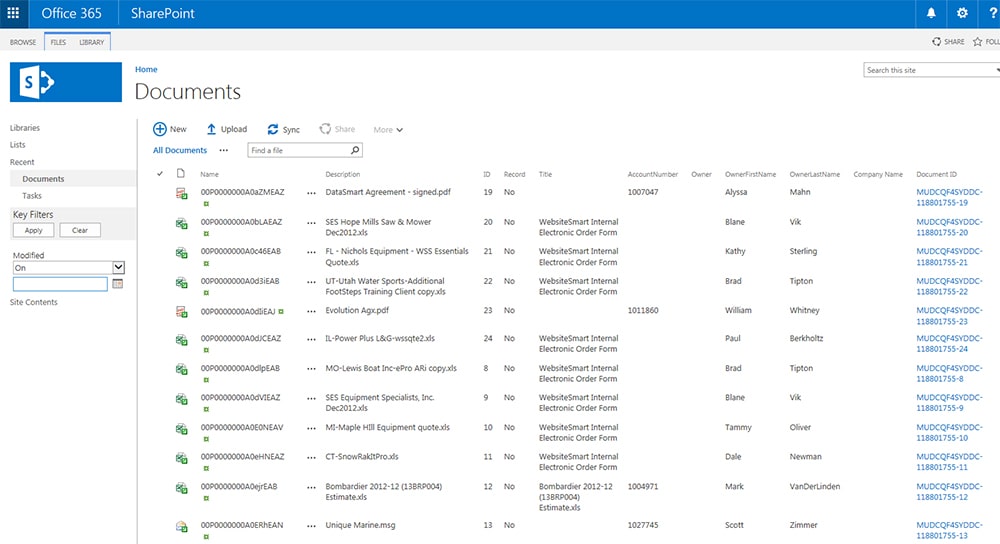This screenshot has width=1000, height=544.
Task: Click the Excel icon for SES Hope Mills row
Action: (182, 223)
